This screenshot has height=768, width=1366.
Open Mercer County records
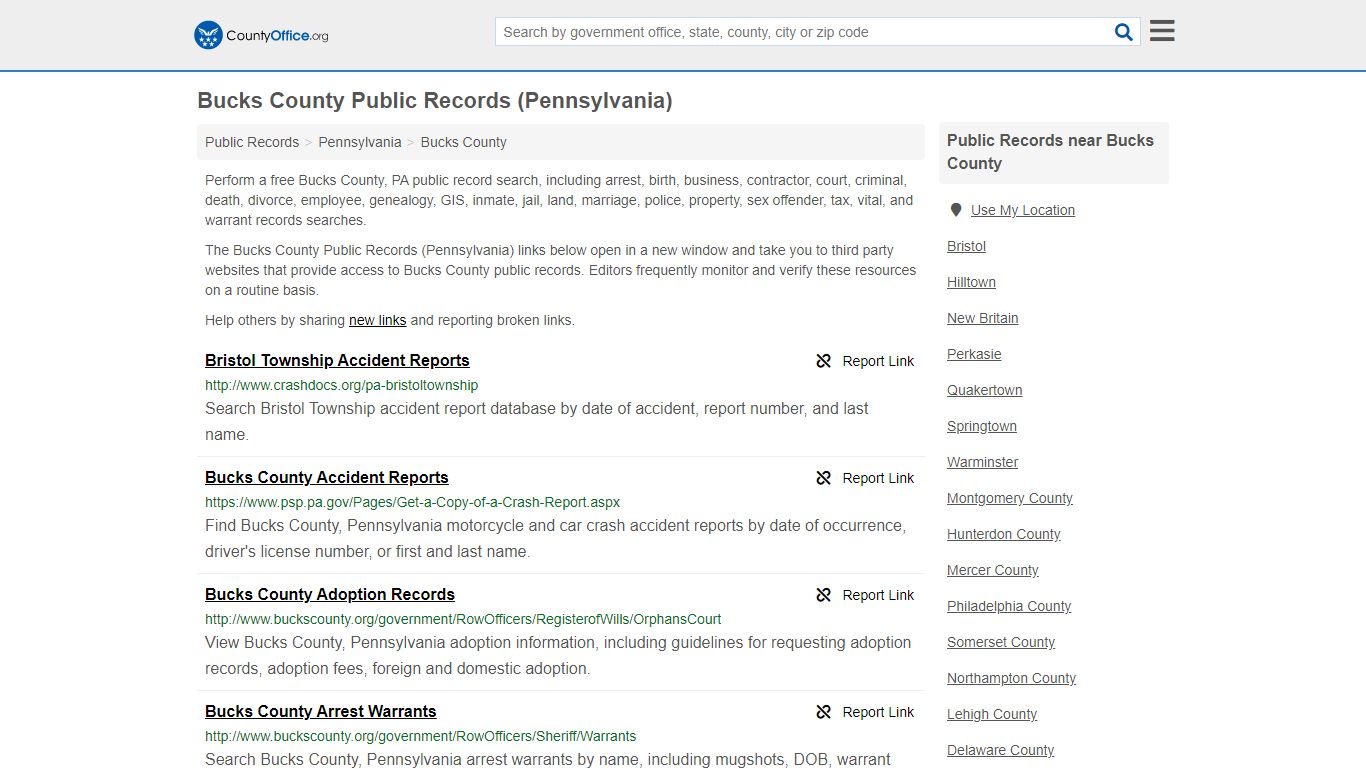pos(992,570)
